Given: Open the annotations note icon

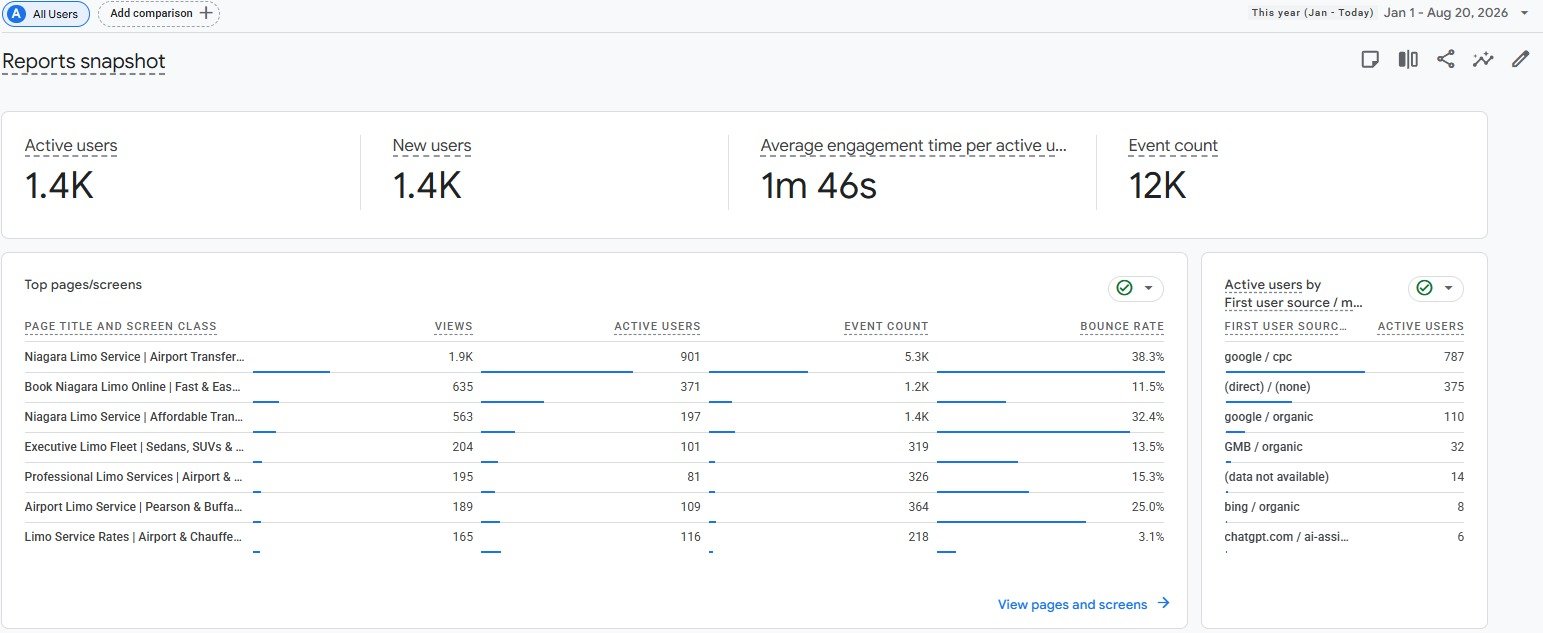Looking at the screenshot, I should pyautogui.click(x=1371, y=60).
